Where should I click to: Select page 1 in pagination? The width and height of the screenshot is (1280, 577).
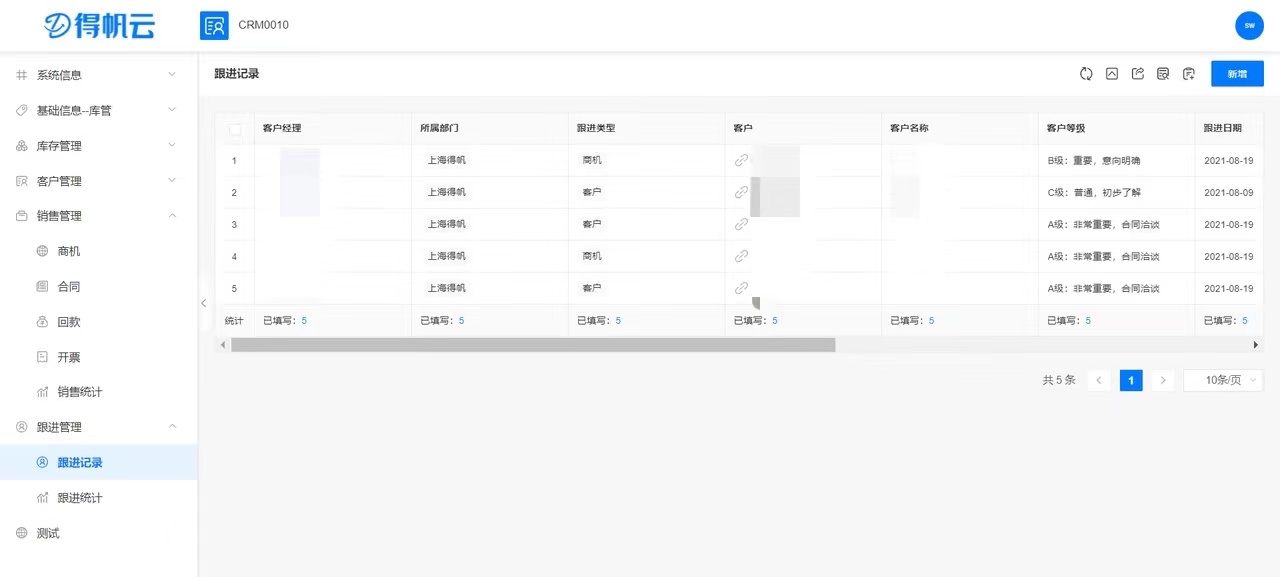tap(1131, 380)
